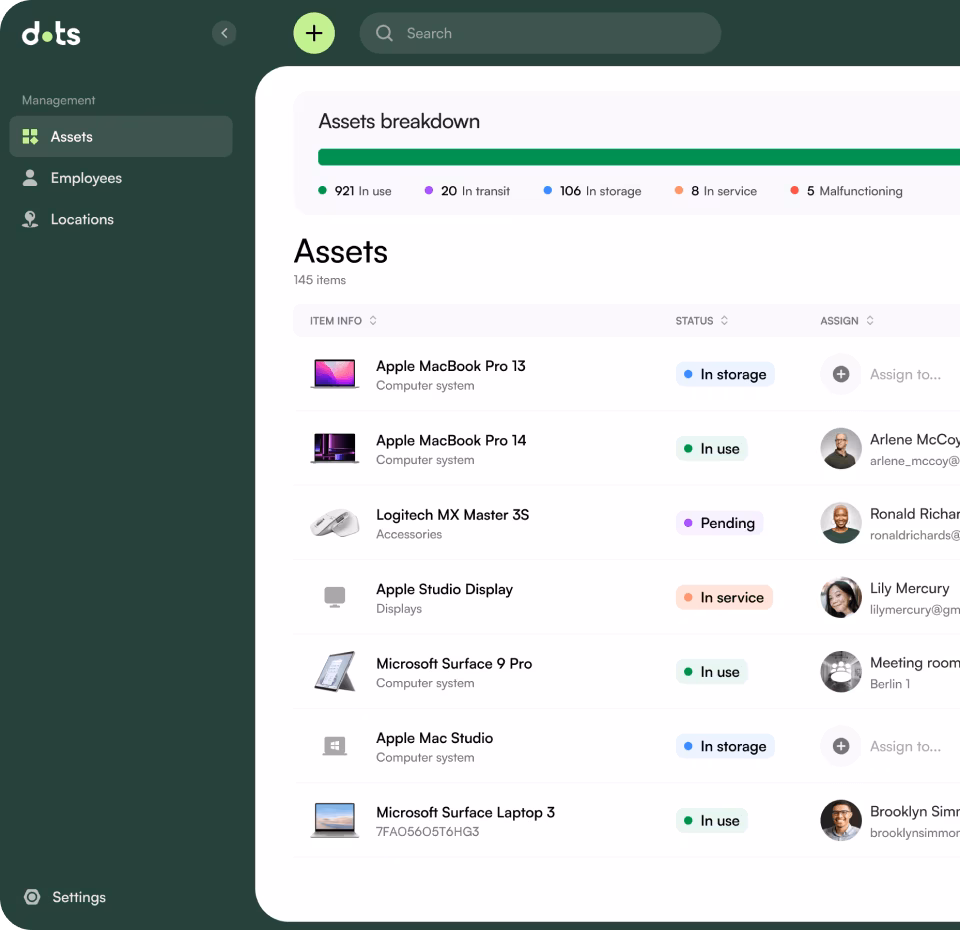Open Arlene McCoy's profile avatar
This screenshot has width=960, height=930.
[840, 449]
